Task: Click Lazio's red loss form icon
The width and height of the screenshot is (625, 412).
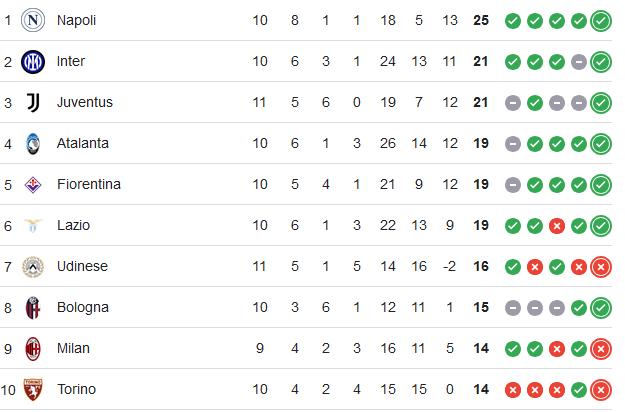Action: [x=557, y=226]
